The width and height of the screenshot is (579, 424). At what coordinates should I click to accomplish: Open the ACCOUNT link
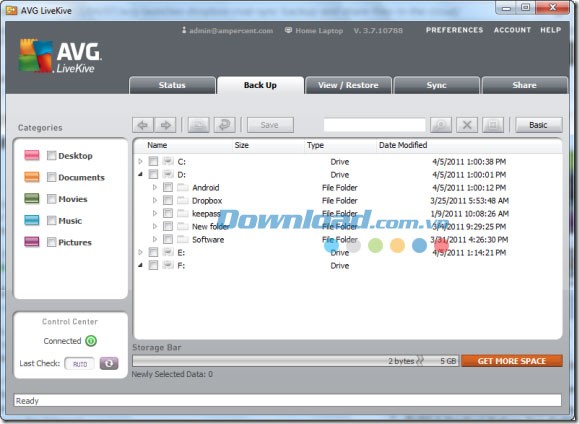point(512,30)
